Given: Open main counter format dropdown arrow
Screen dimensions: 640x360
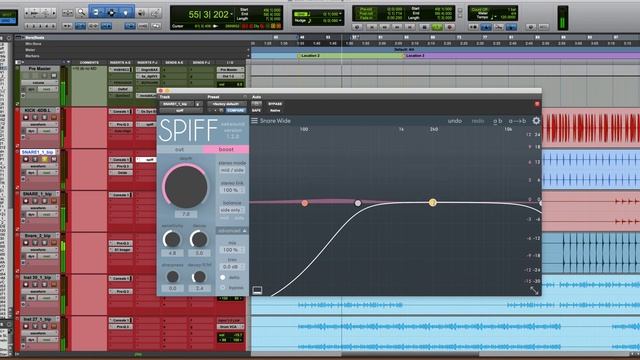Looking at the screenshot, I should click(x=232, y=15).
